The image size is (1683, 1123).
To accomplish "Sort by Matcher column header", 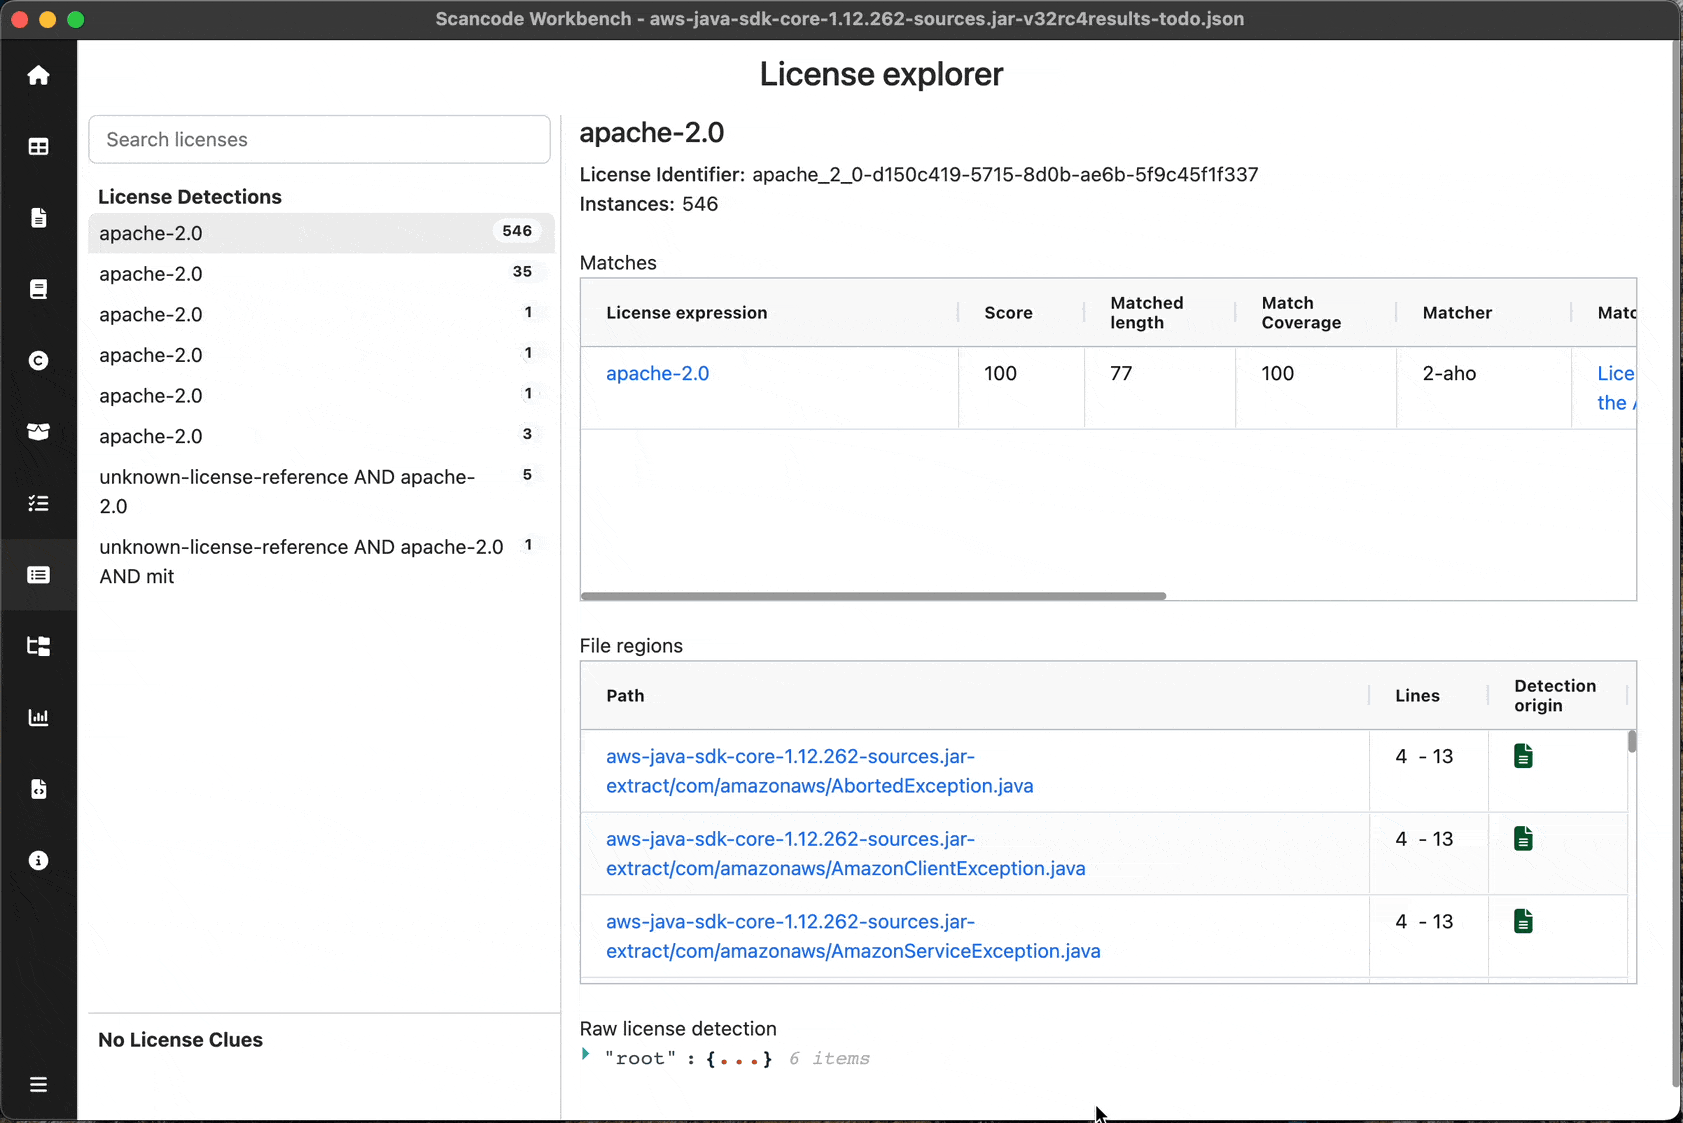I will (x=1457, y=313).
